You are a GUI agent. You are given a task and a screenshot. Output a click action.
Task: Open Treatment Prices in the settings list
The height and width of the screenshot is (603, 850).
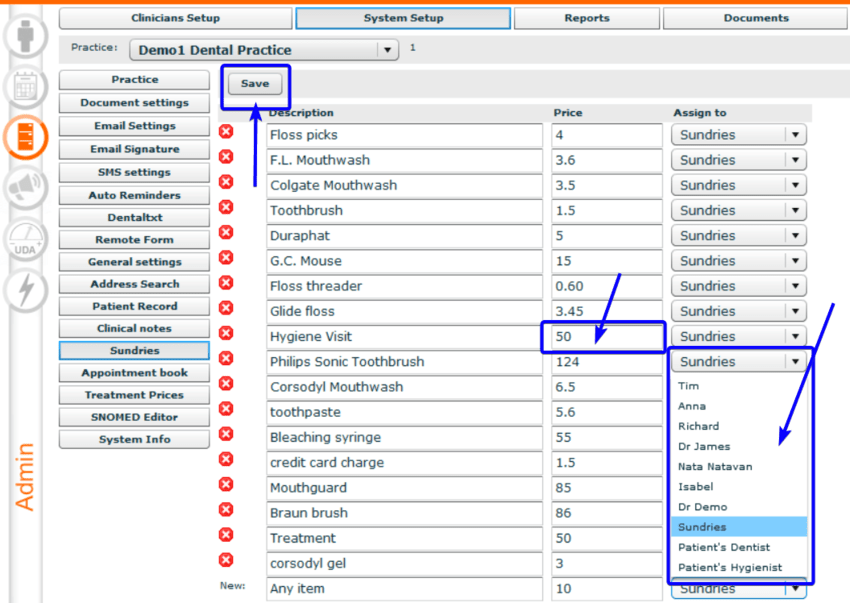134,395
